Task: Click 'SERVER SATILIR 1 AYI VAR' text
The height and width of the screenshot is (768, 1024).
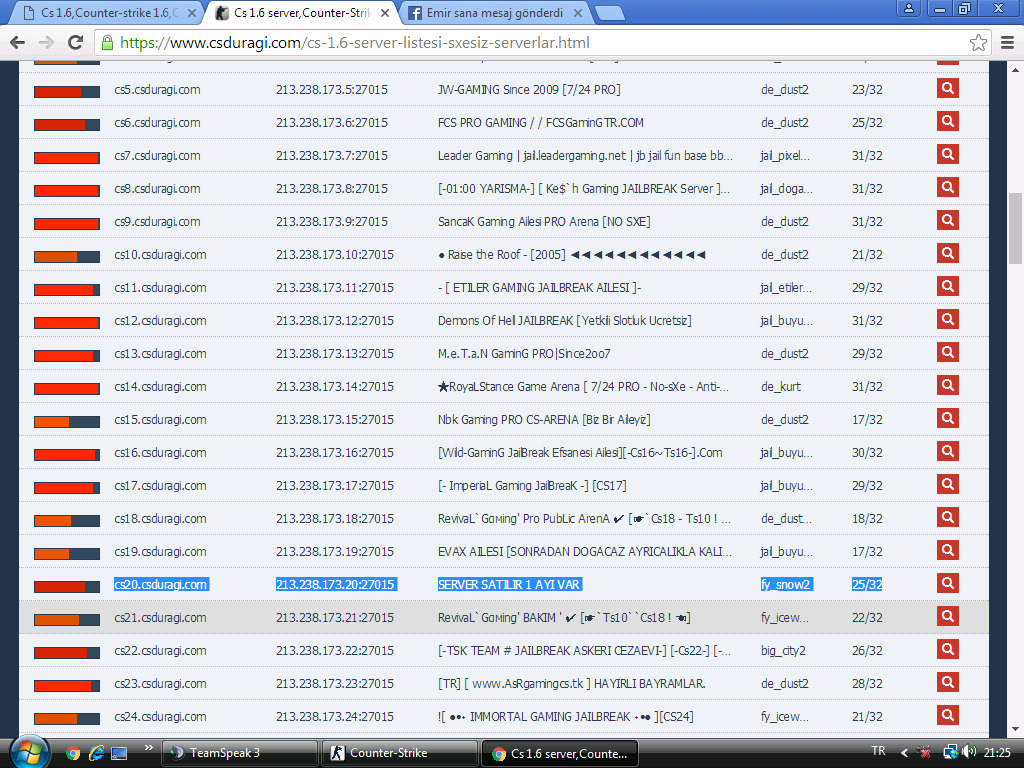Action: pyautogui.click(x=509, y=584)
